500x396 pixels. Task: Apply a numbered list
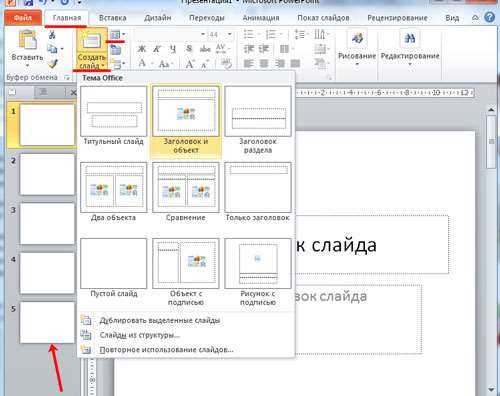[271, 34]
